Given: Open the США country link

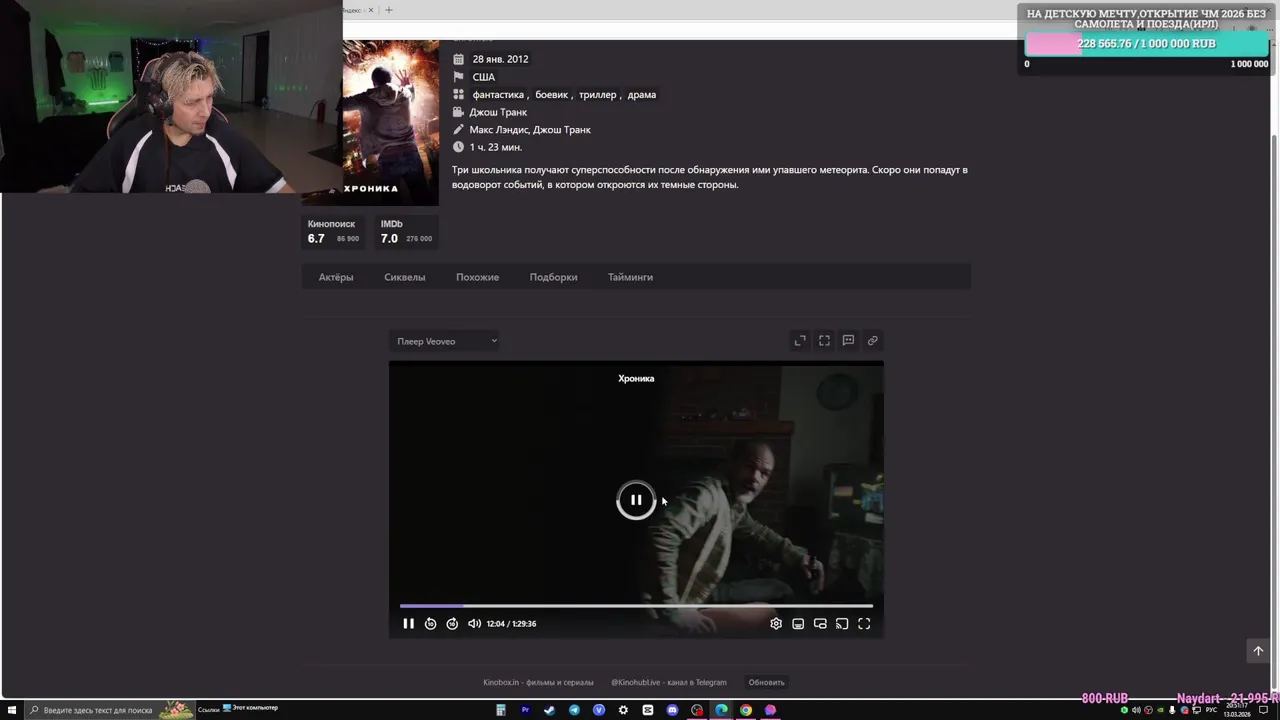Looking at the screenshot, I should point(484,77).
